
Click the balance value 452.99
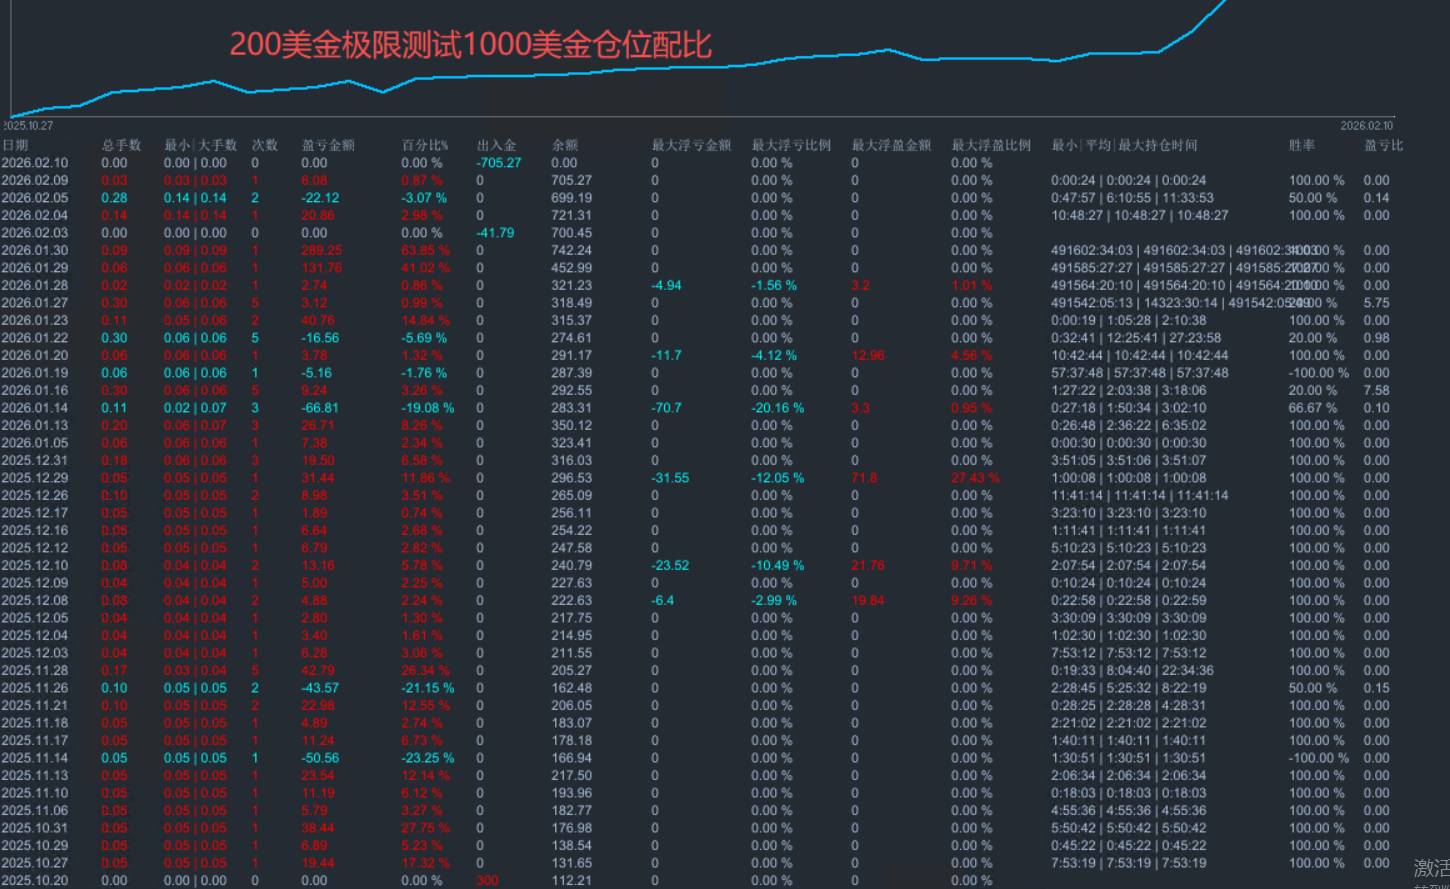pyautogui.click(x=571, y=268)
